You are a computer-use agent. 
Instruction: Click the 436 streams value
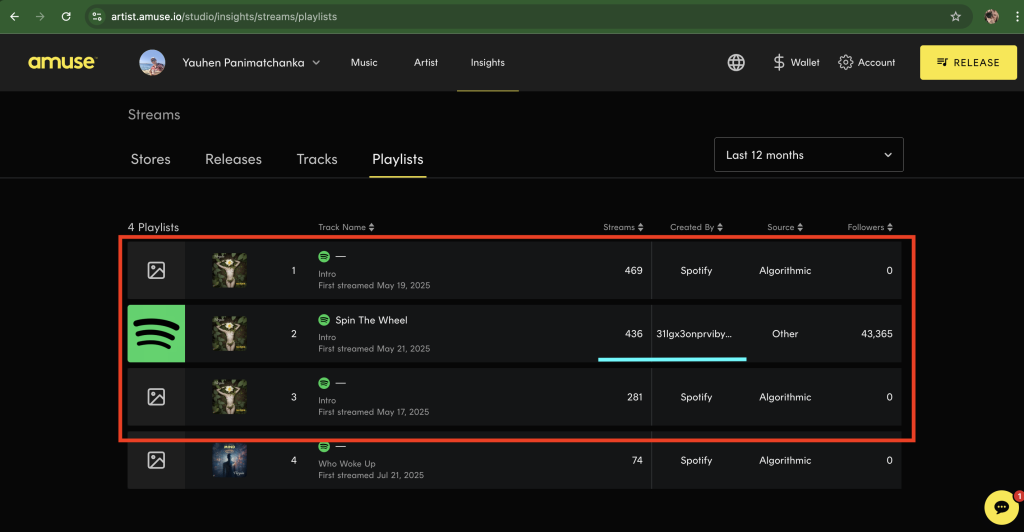[x=633, y=334]
